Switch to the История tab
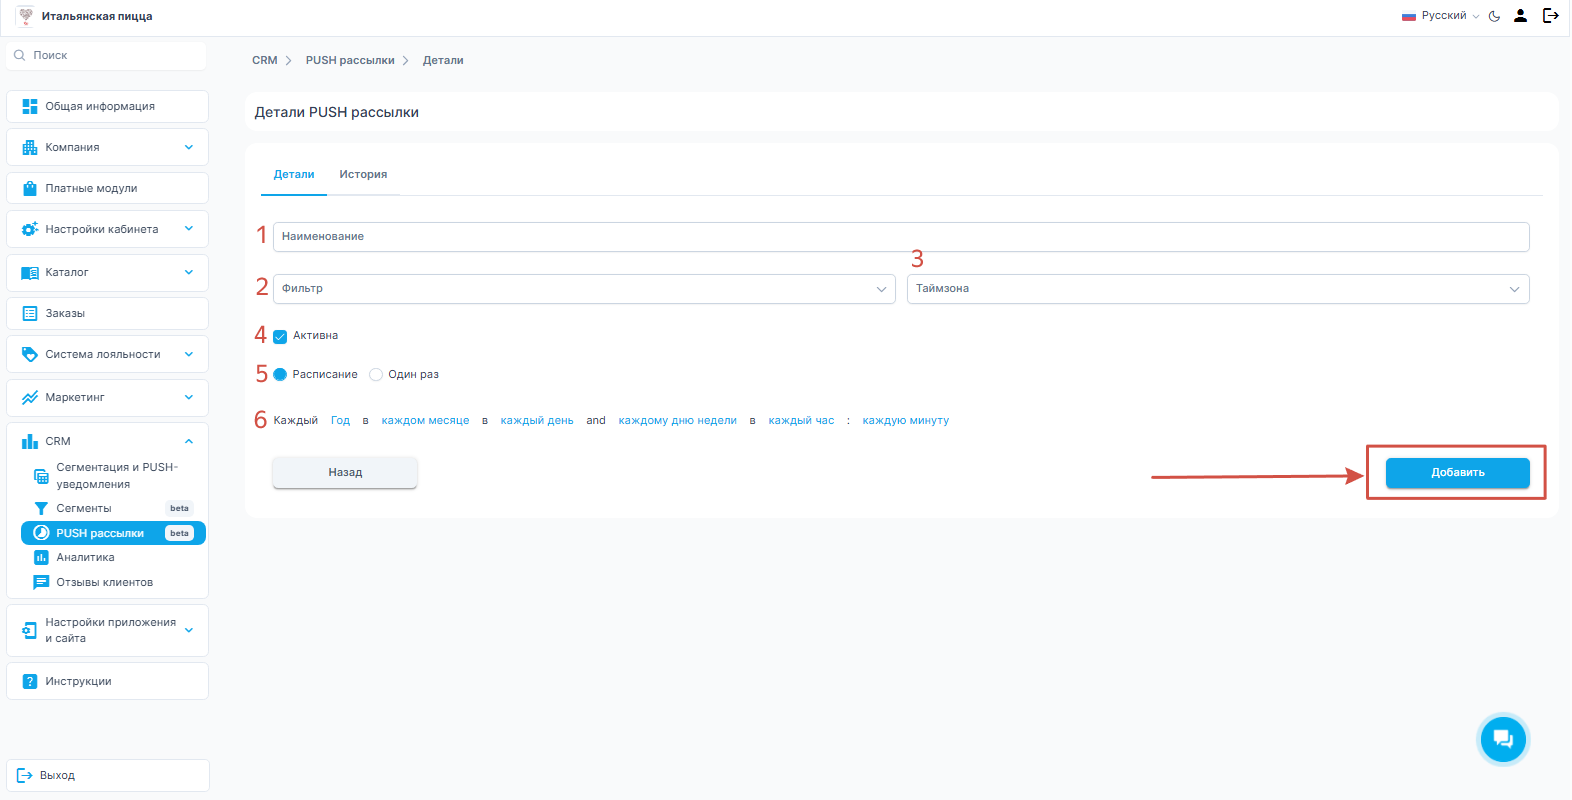 point(363,174)
